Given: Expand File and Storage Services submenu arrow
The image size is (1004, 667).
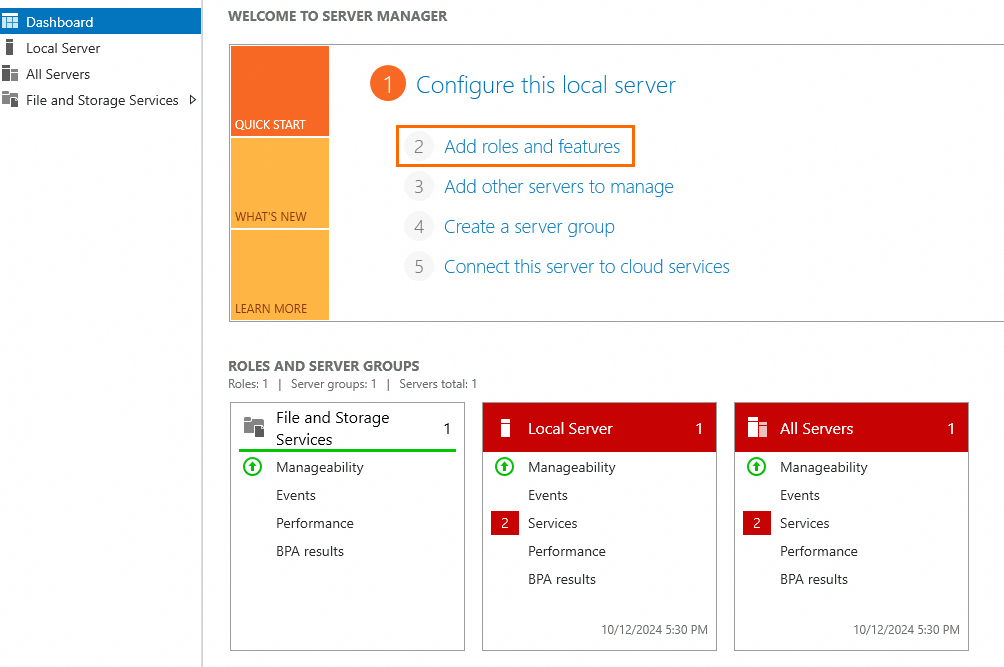Looking at the screenshot, I should point(193,100).
